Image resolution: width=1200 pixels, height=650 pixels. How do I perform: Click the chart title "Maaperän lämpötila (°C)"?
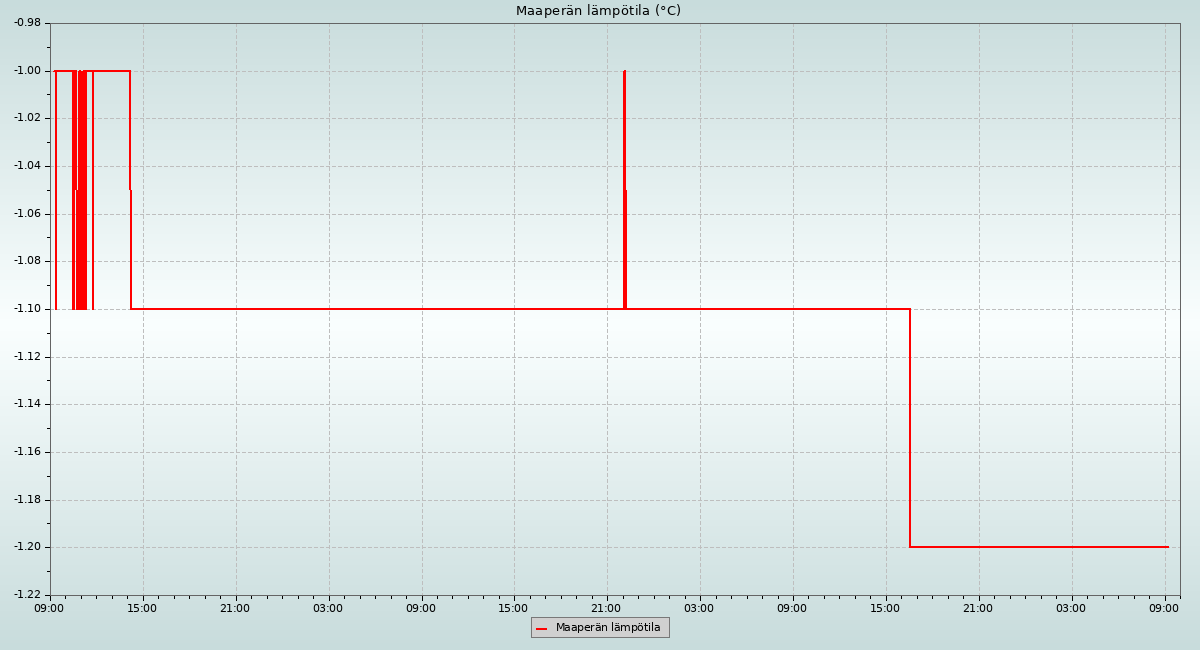click(598, 11)
